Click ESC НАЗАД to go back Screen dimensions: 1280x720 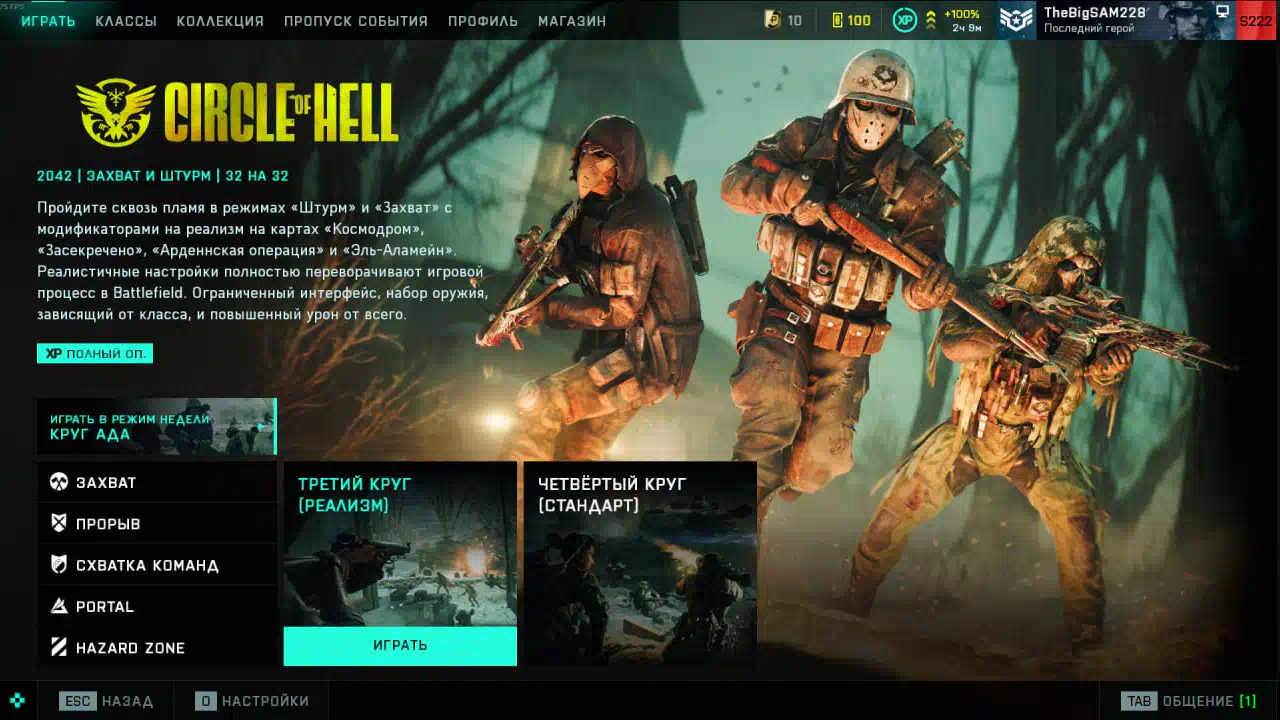point(106,701)
